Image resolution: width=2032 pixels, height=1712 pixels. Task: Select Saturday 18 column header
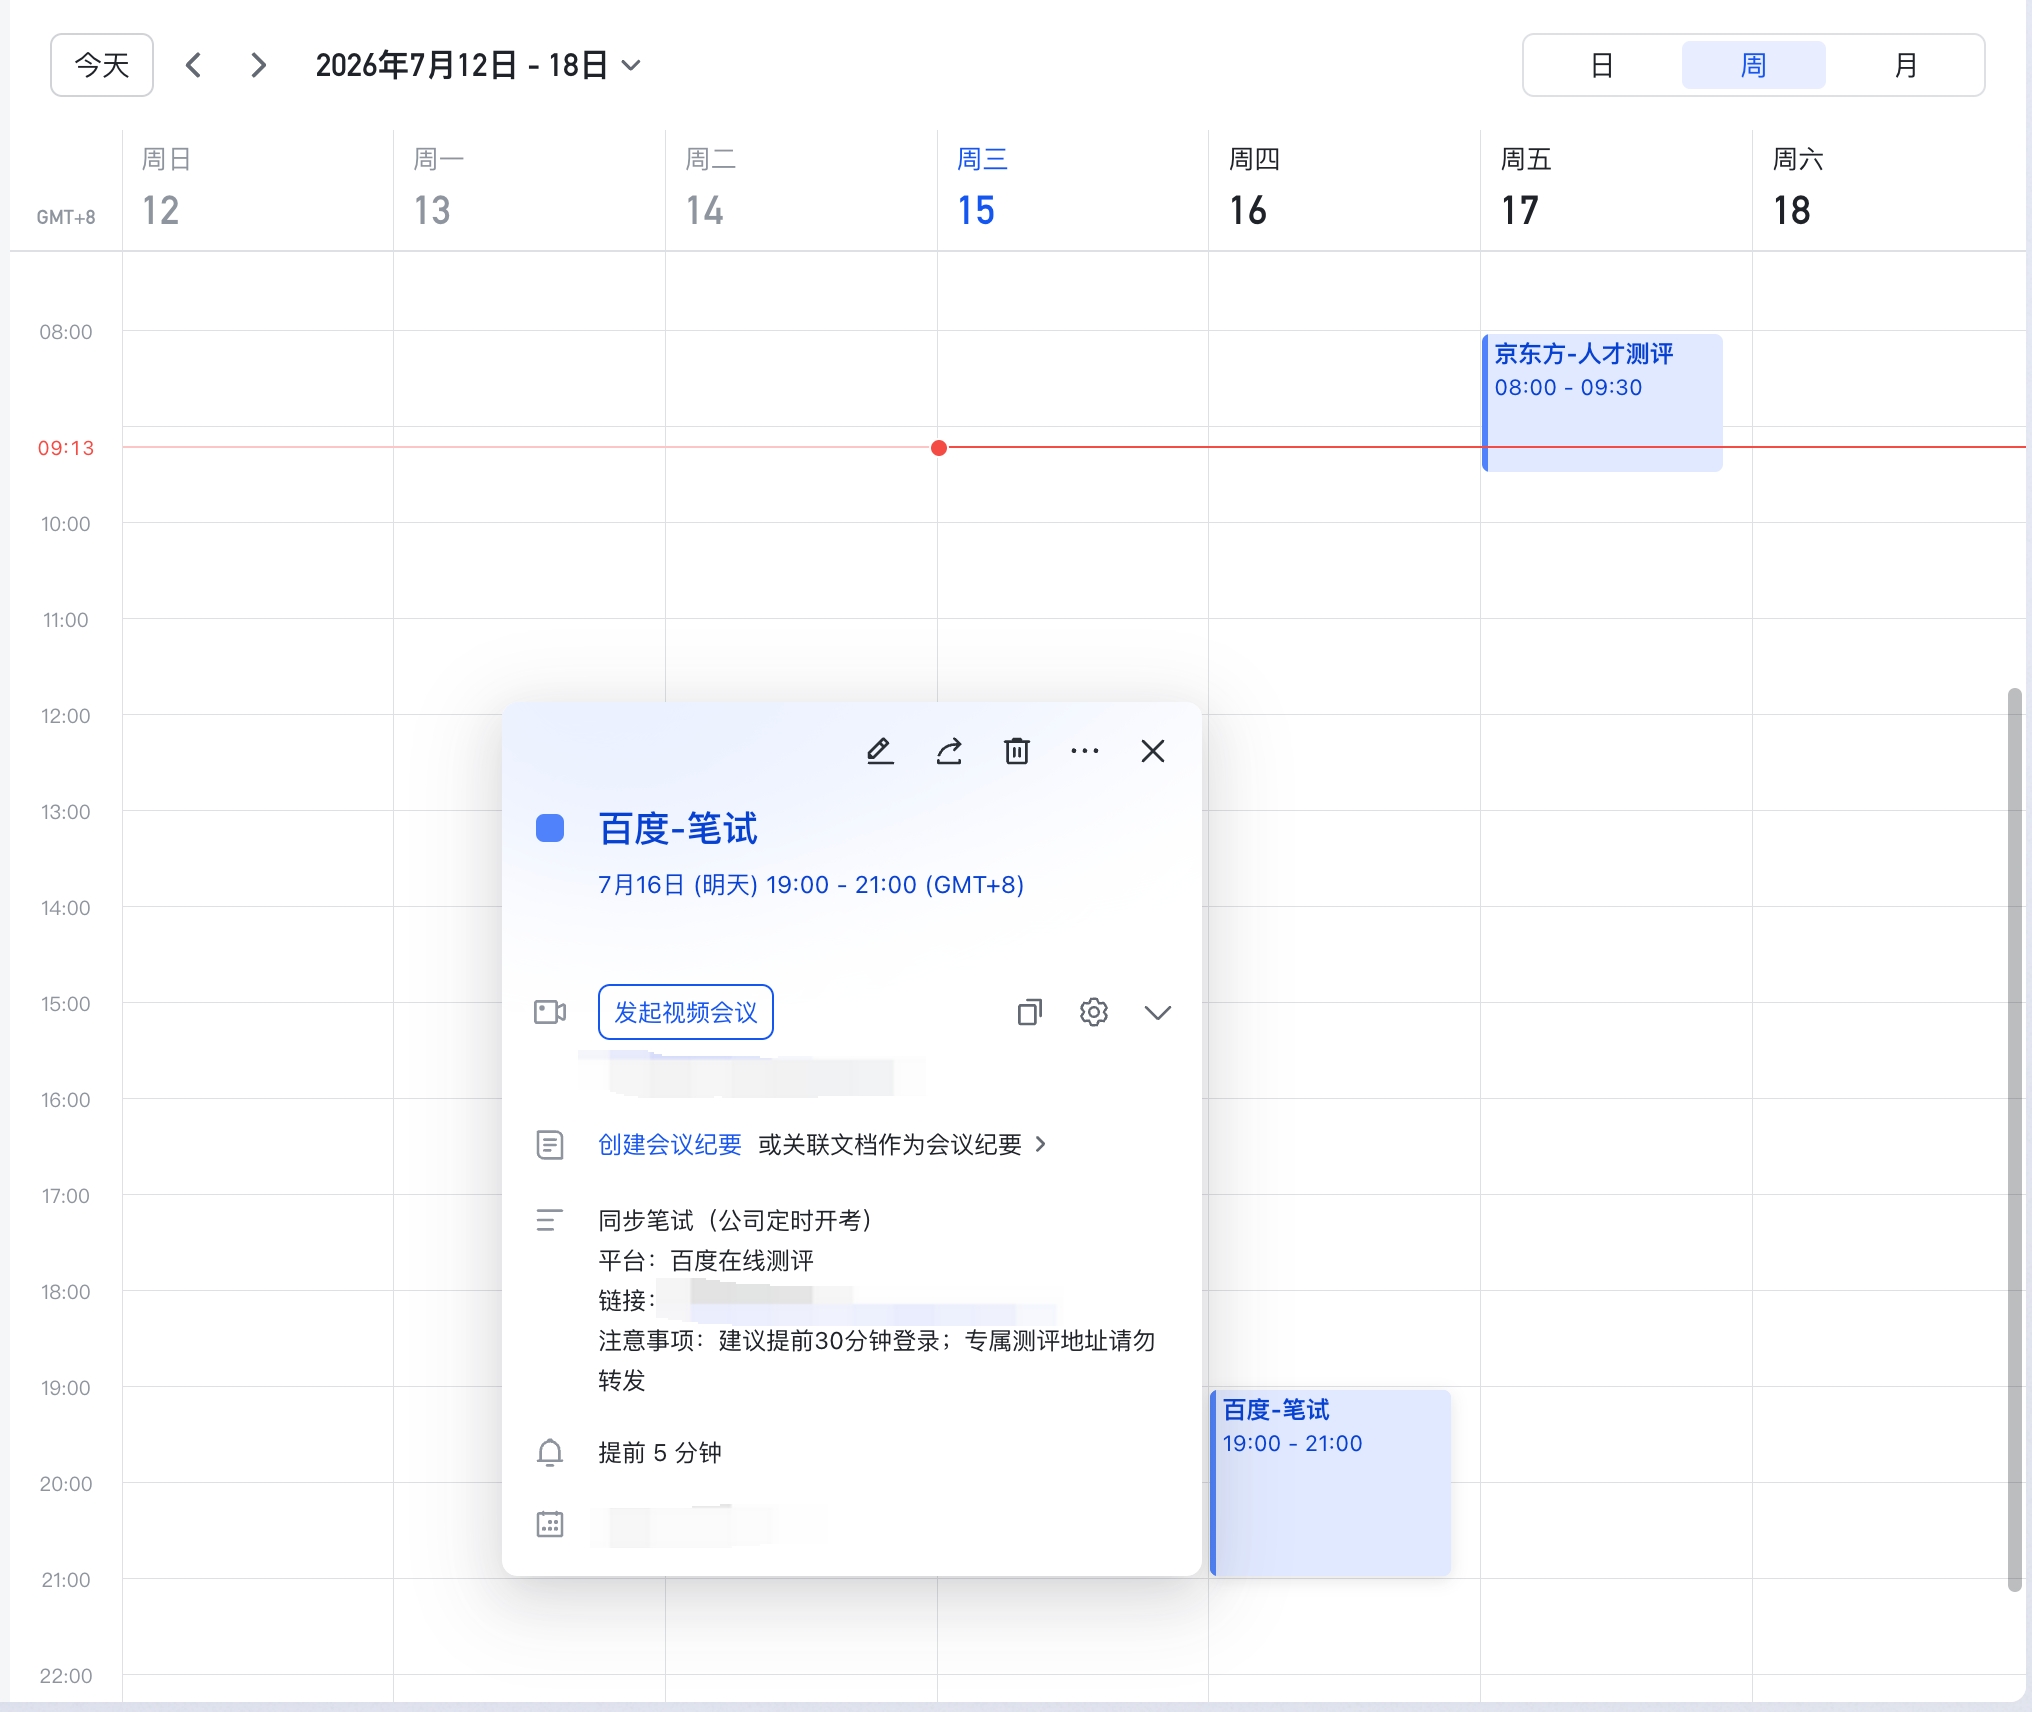point(1889,188)
